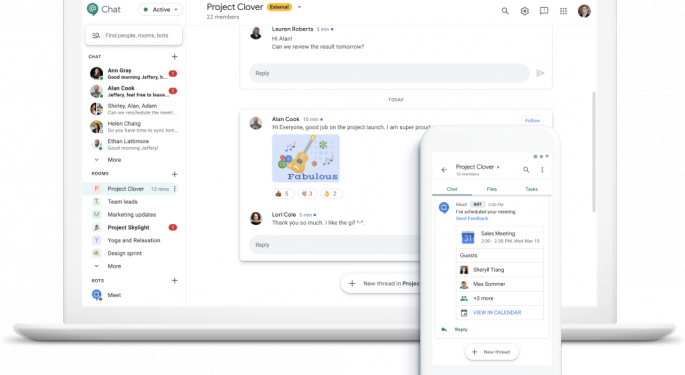This screenshot has width=685, height=375.
Task: Click Lori Cole's avatar in the thread
Action: (256, 218)
